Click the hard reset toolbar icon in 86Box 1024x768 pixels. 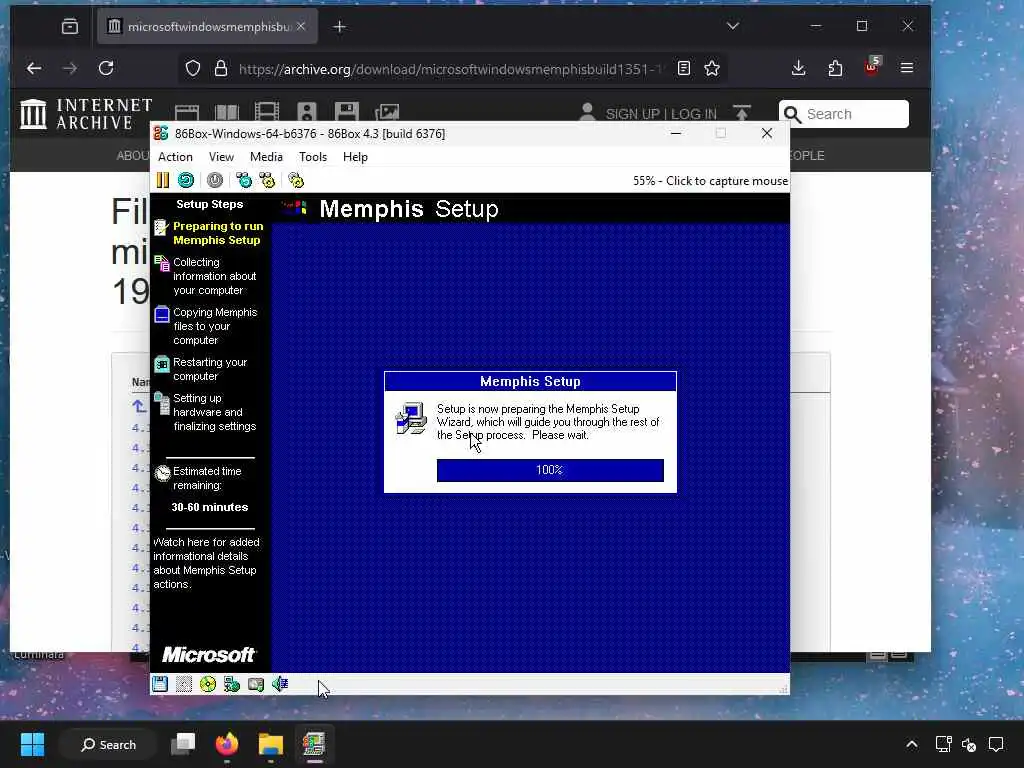(186, 180)
